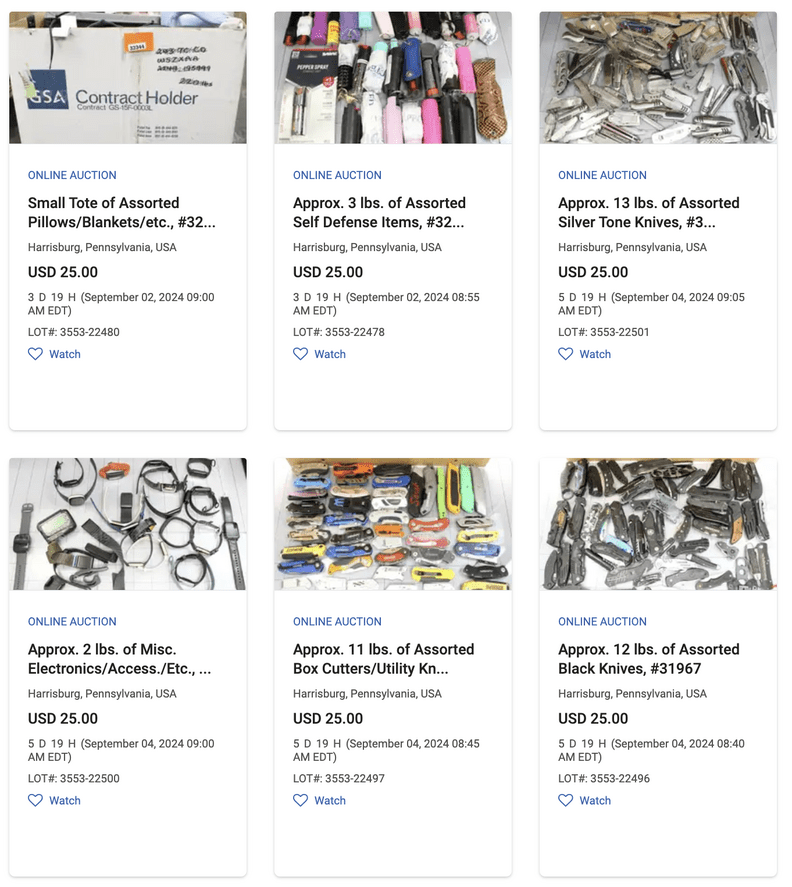Click silver knives pile thumbnail
Screen dimensions: 792x887
click(658, 77)
